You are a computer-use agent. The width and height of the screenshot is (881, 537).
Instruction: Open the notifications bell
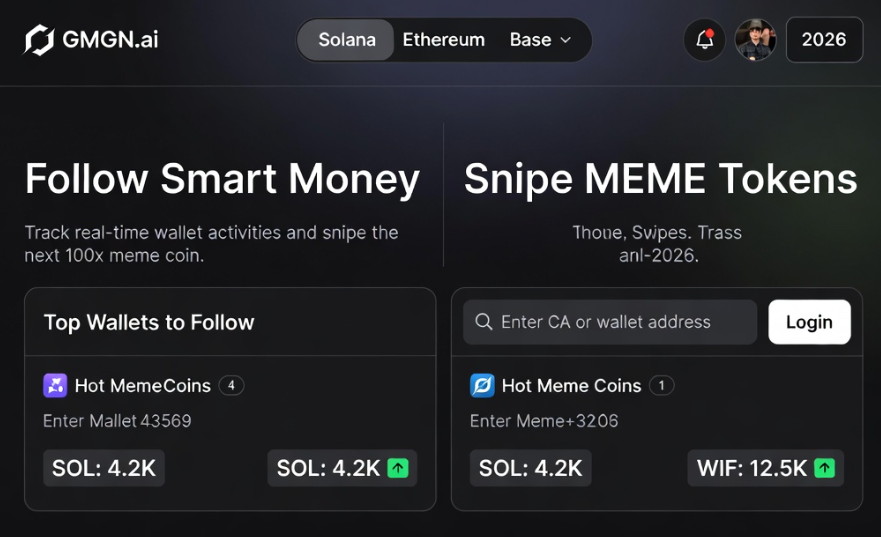pyautogui.click(x=705, y=40)
